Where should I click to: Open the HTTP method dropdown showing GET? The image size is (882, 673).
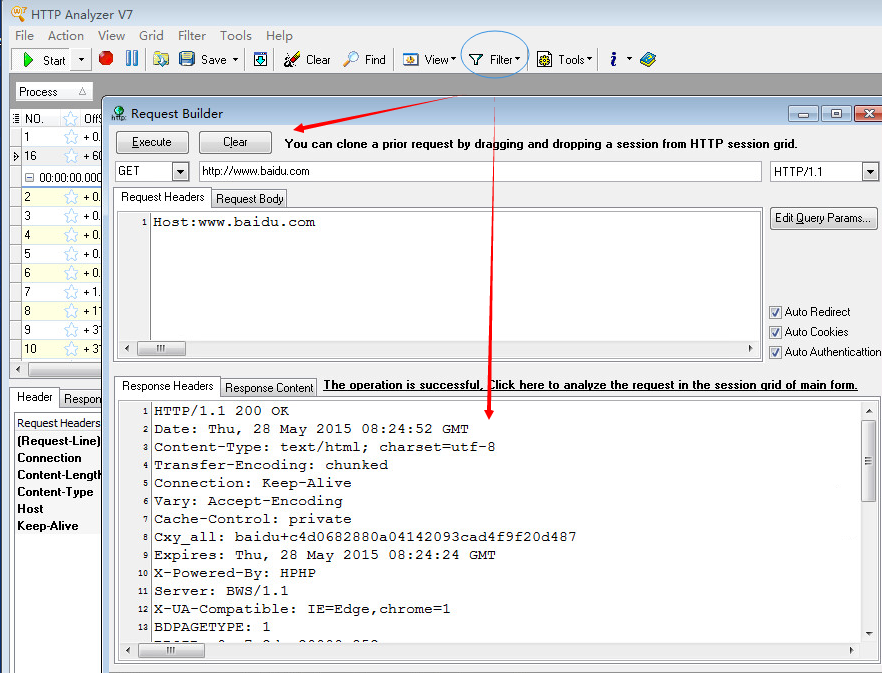pos(180,171)
